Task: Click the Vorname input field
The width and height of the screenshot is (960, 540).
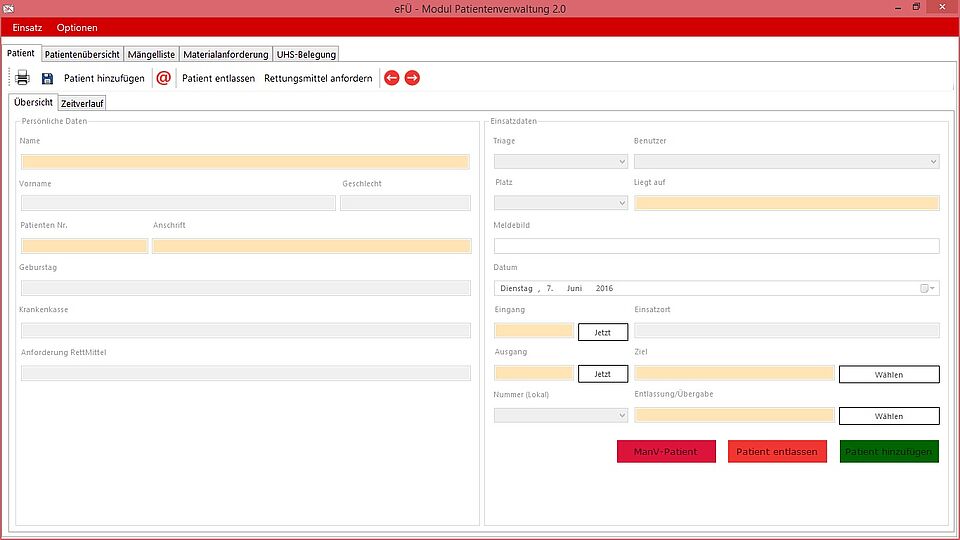Action: click(178, 203)
